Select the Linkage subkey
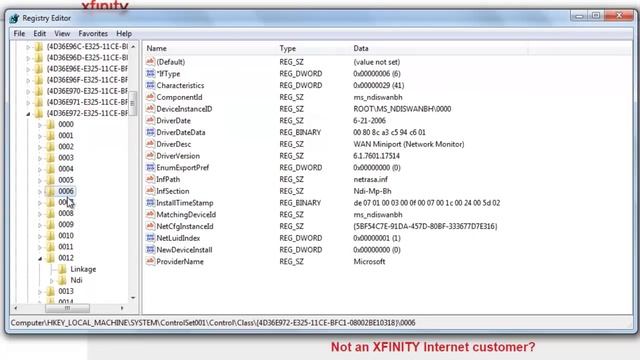This screenshot has height=360, width=640. (x=83, y=269)
